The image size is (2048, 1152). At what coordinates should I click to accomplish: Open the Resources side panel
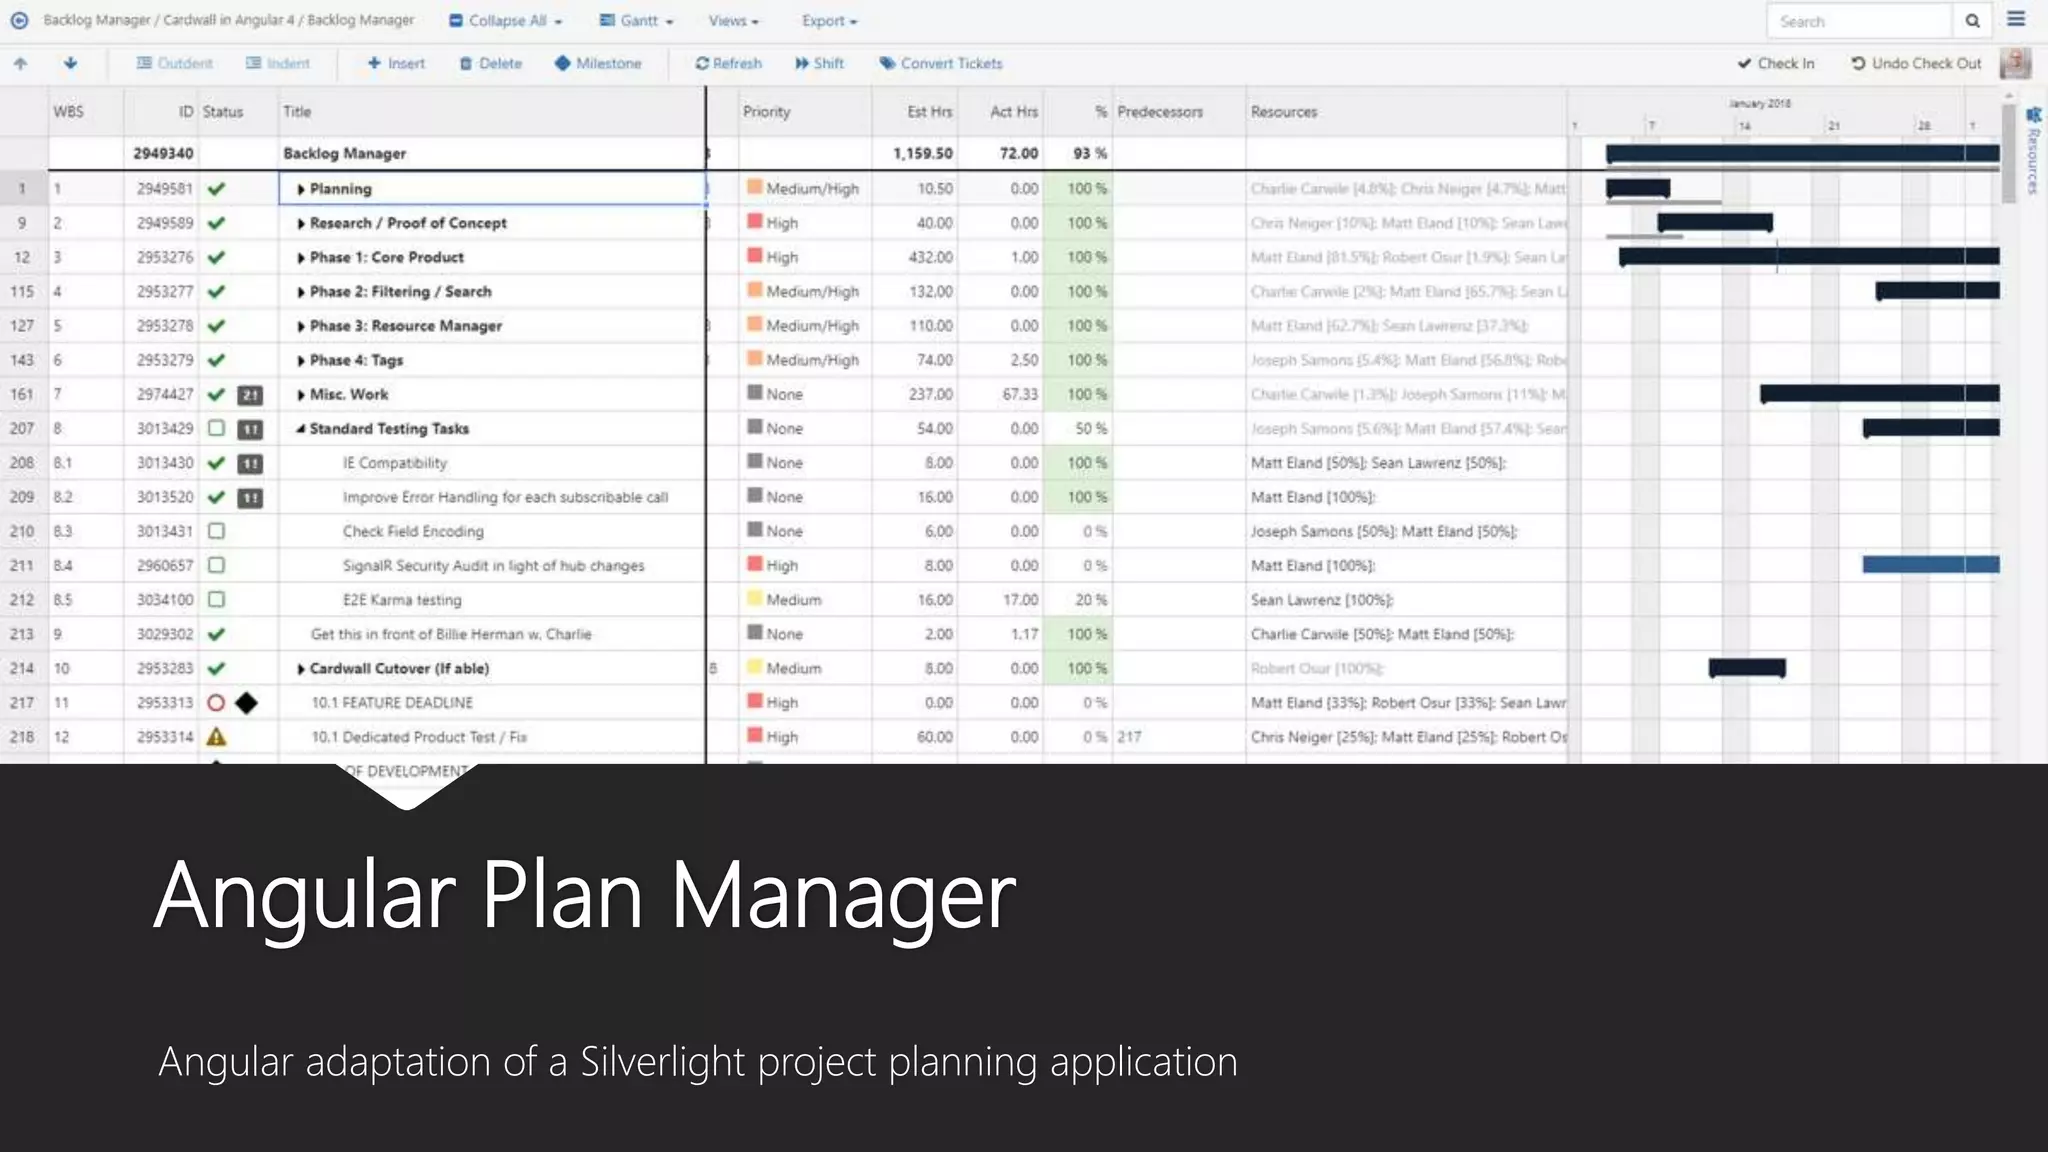[2033, 150]
